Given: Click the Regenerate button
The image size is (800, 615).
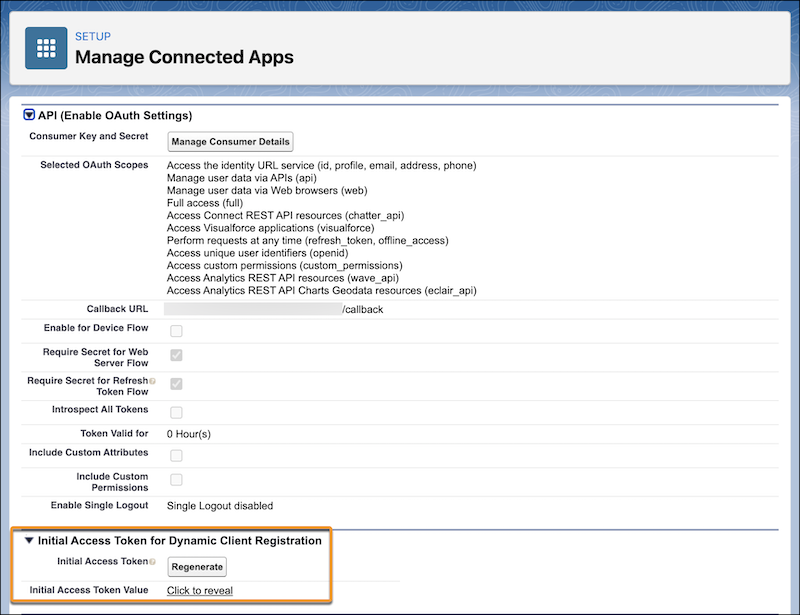Looking at the screenshot, I should click(197, 567).
